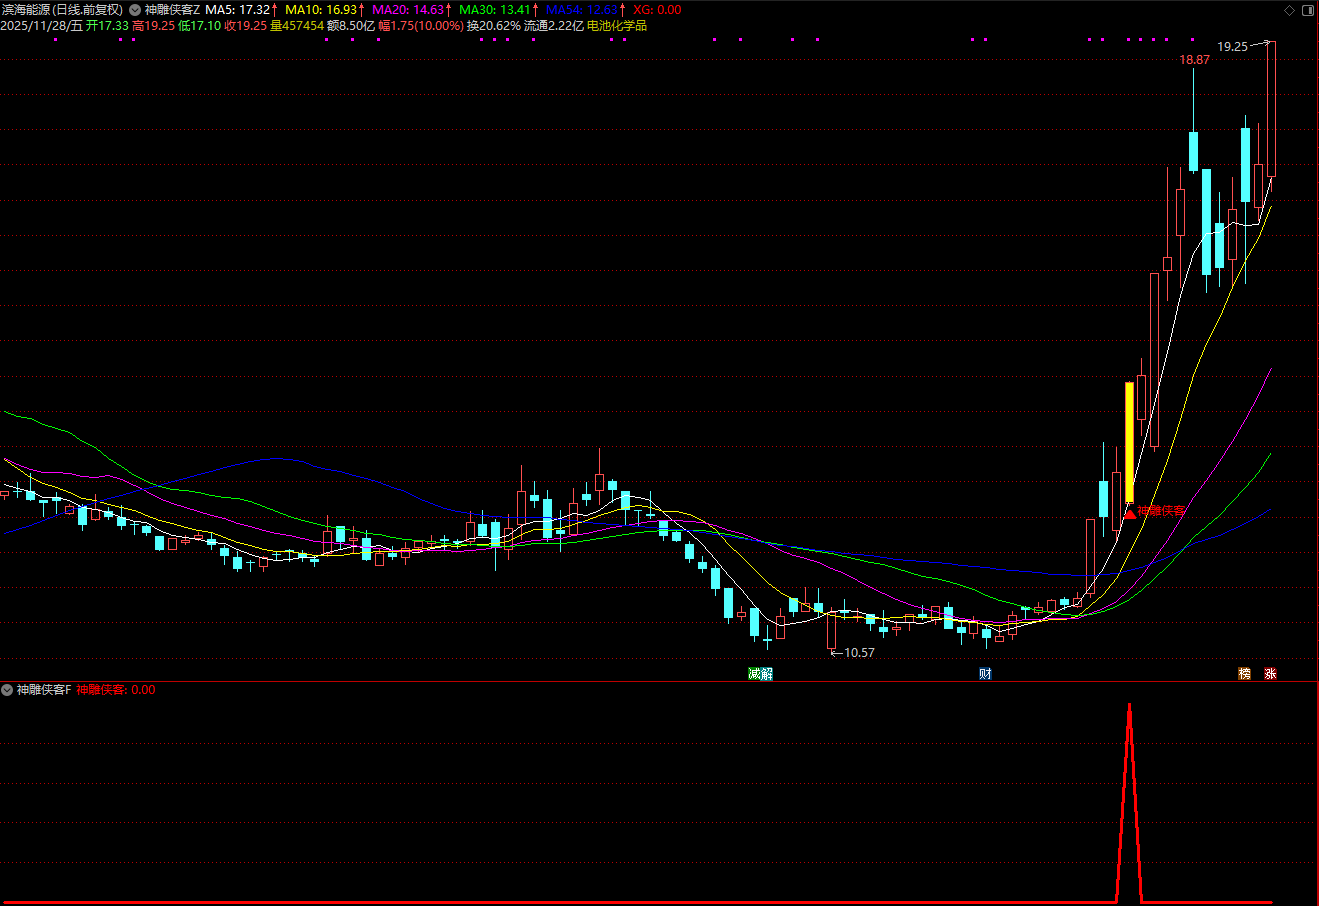Click the MA30: 13.41 green label
This screenshot has height=906, width=1319.
(495, 9)
